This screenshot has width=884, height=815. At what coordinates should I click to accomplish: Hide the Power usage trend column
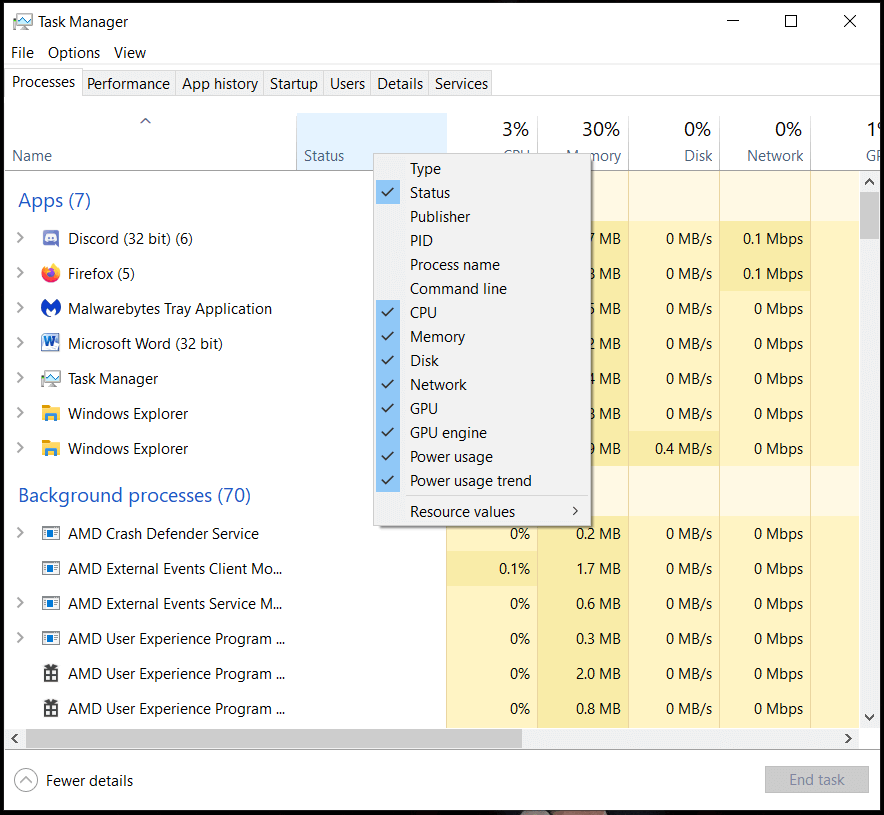(x=482, y=481)
